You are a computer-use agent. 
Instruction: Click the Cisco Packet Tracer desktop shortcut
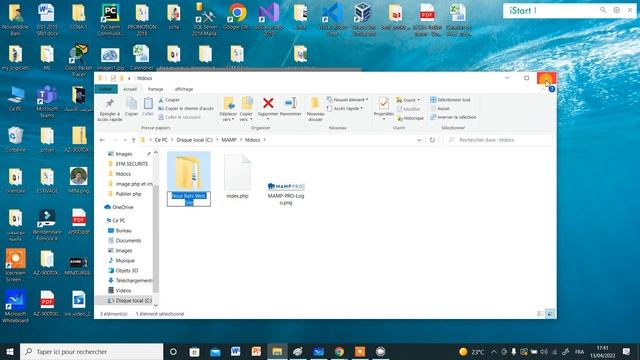[78, 60]
